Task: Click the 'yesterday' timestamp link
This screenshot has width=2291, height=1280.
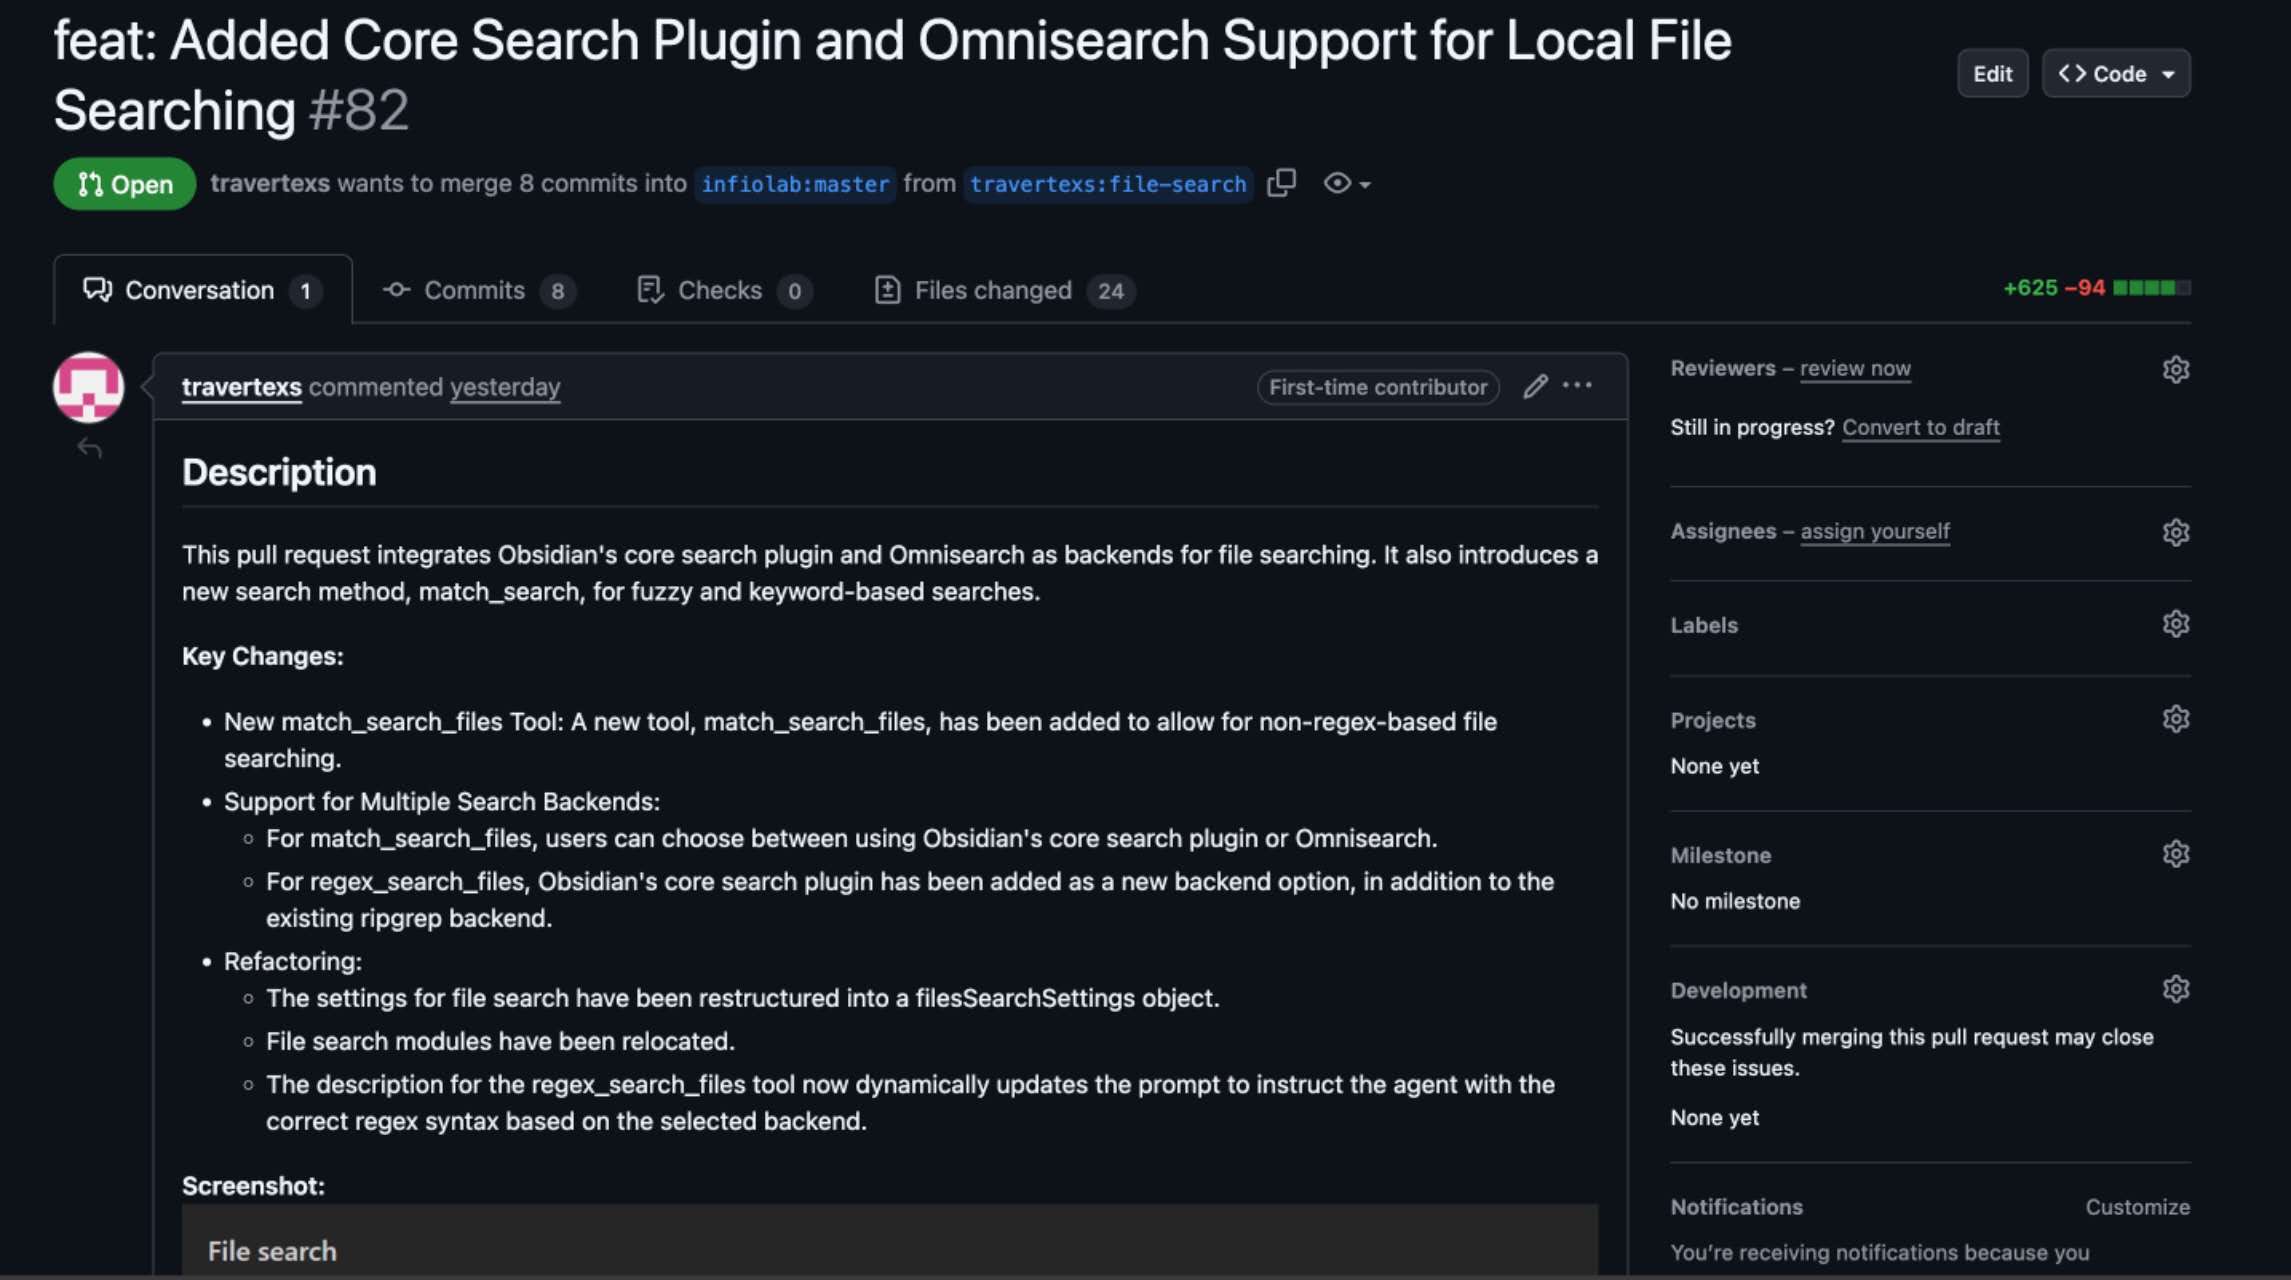Action: click(x=505, y=387)
